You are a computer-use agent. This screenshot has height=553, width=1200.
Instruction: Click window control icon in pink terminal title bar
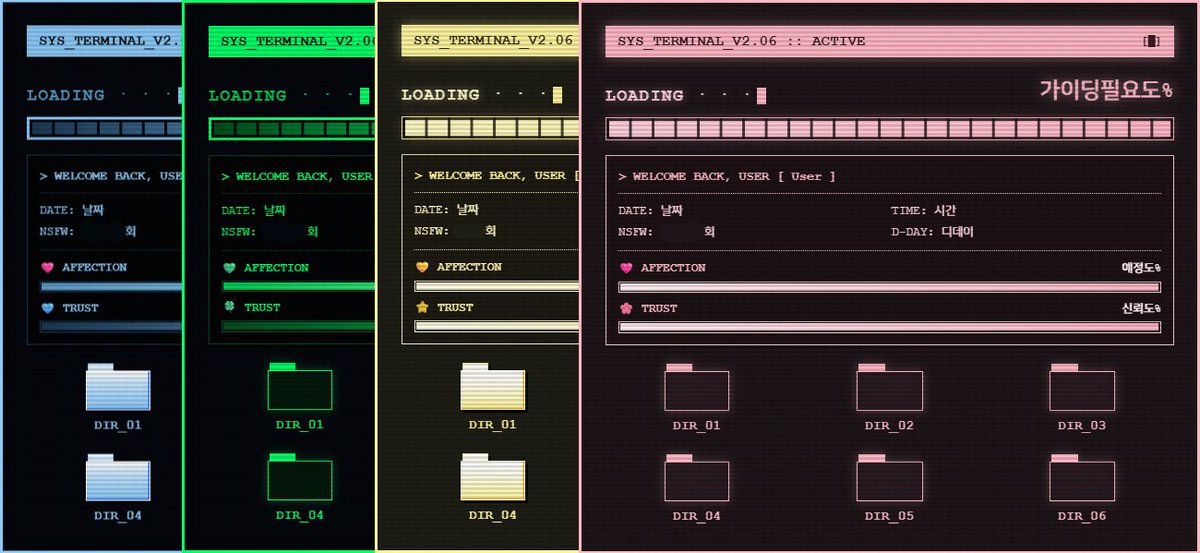[x=1152, y=41]
